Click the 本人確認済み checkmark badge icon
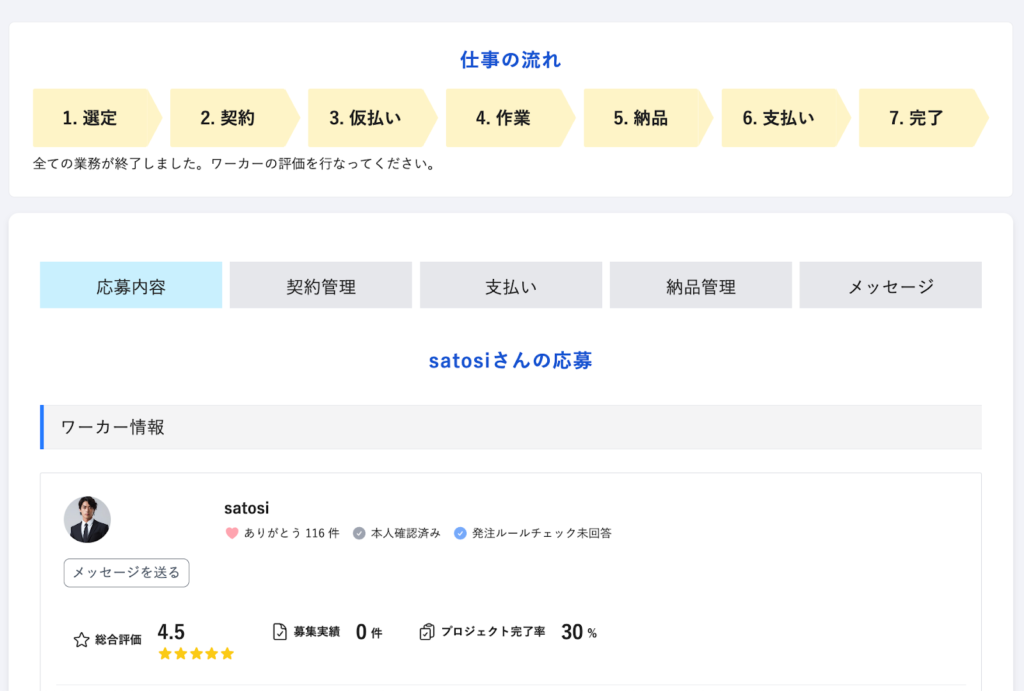 click(x=359, y=533)
